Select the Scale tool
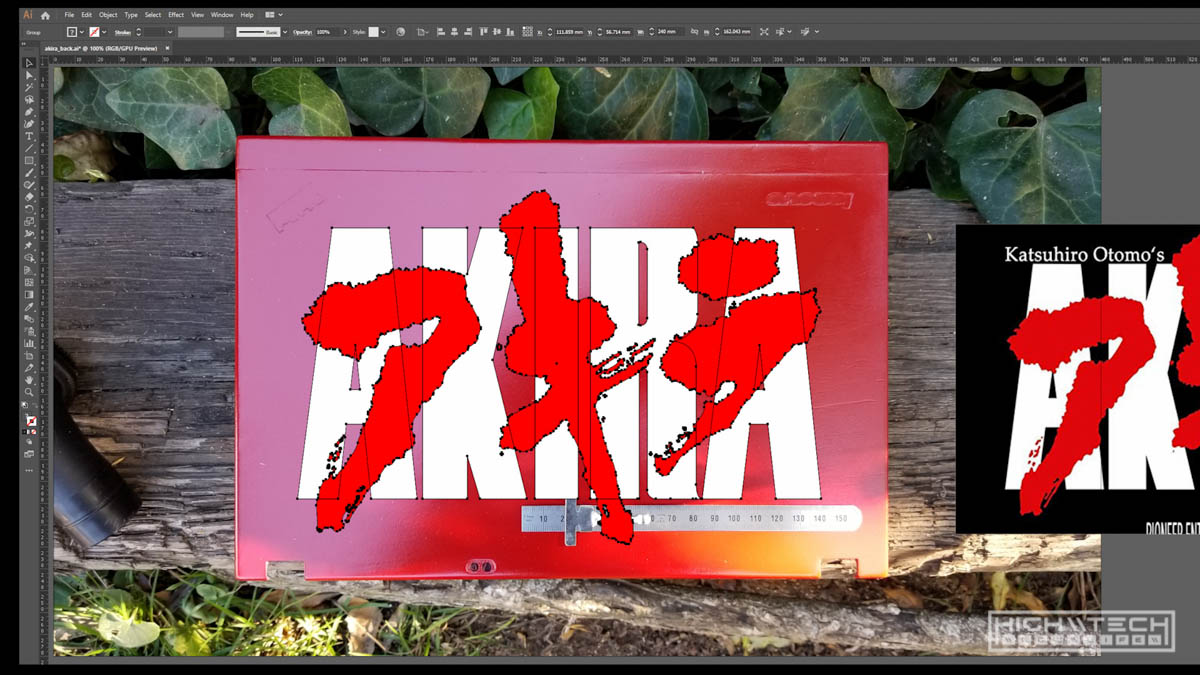1200x675 pixels. tap(29, 221)
